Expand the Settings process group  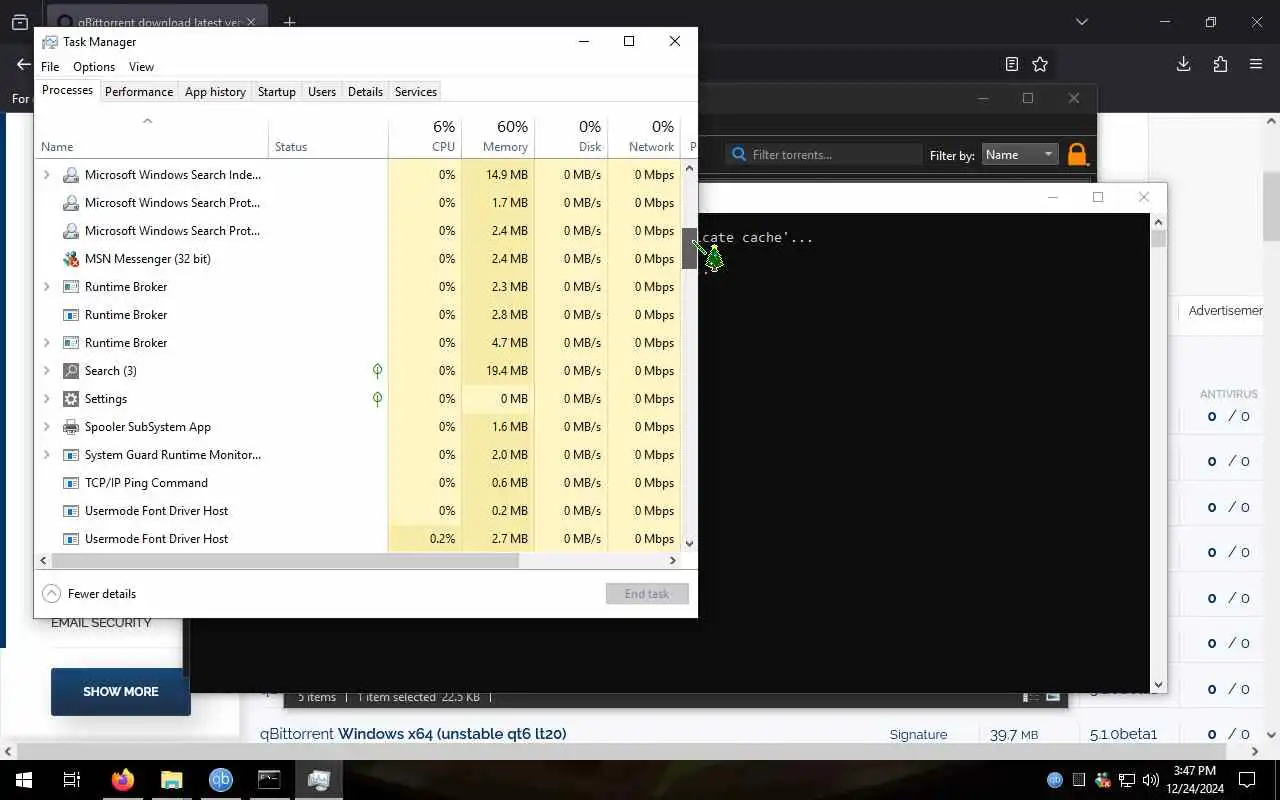click(x=46, y=399)
